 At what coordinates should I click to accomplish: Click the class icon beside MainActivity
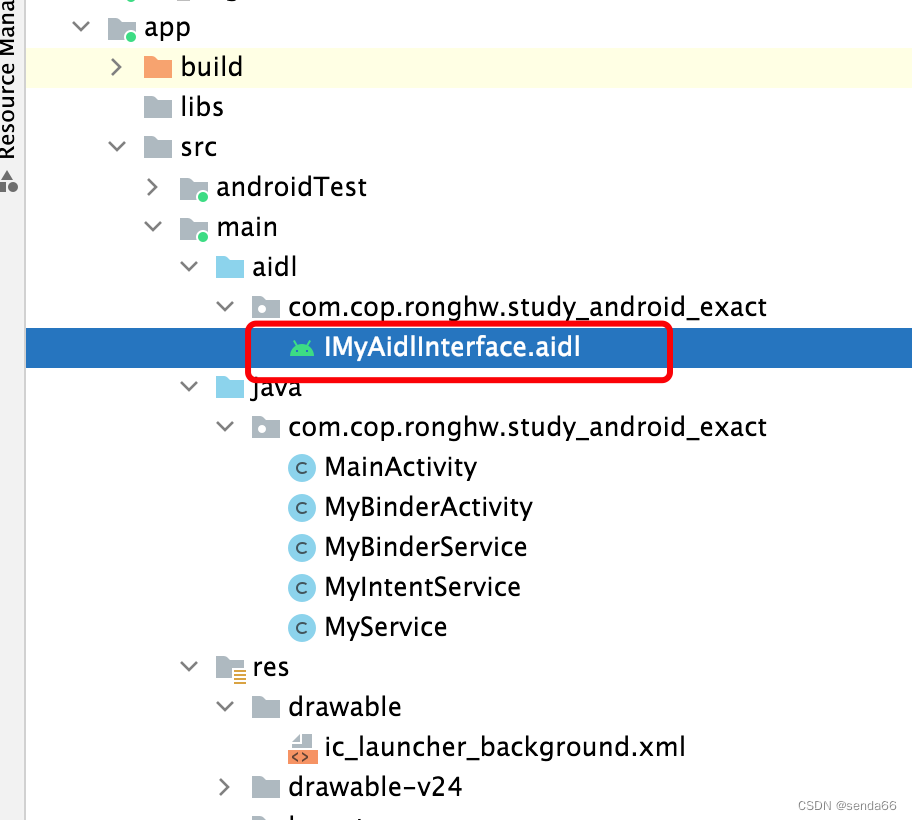[x=302, y=467]
